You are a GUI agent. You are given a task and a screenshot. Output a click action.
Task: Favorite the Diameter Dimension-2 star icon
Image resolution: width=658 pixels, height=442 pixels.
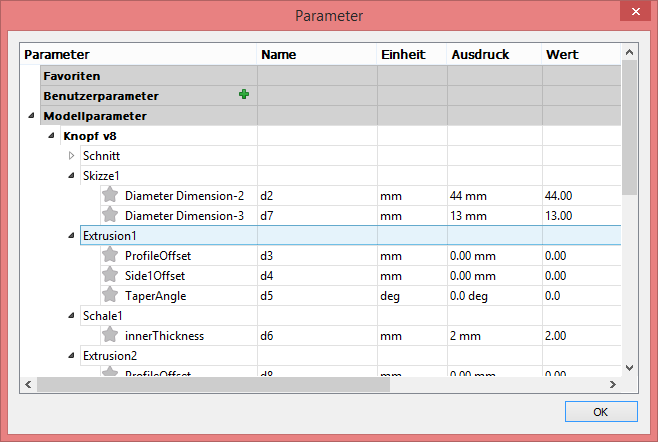click(111, 195)
